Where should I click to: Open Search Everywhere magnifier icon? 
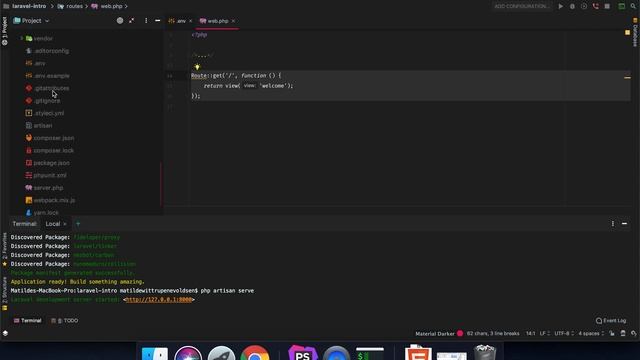[x=633, y=6]
